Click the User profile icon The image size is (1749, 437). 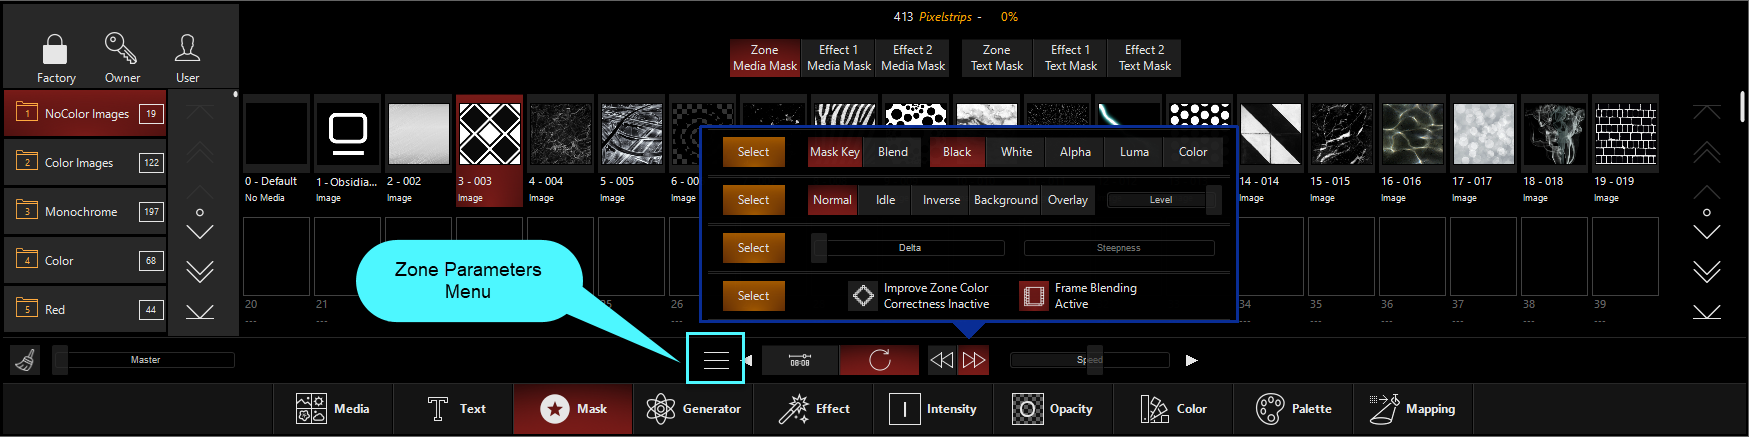(187, 49)
